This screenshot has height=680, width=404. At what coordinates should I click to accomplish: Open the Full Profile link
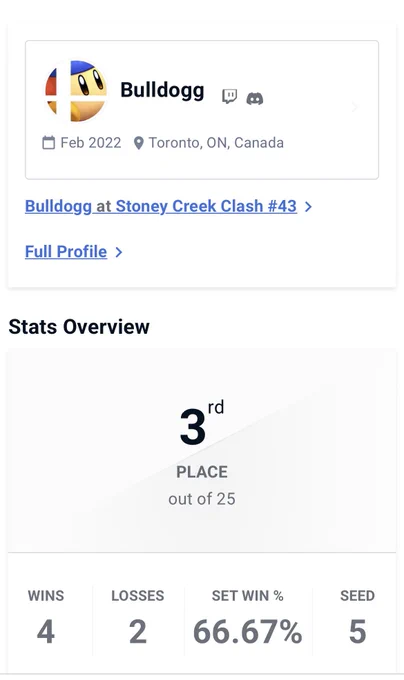point(66,252)
